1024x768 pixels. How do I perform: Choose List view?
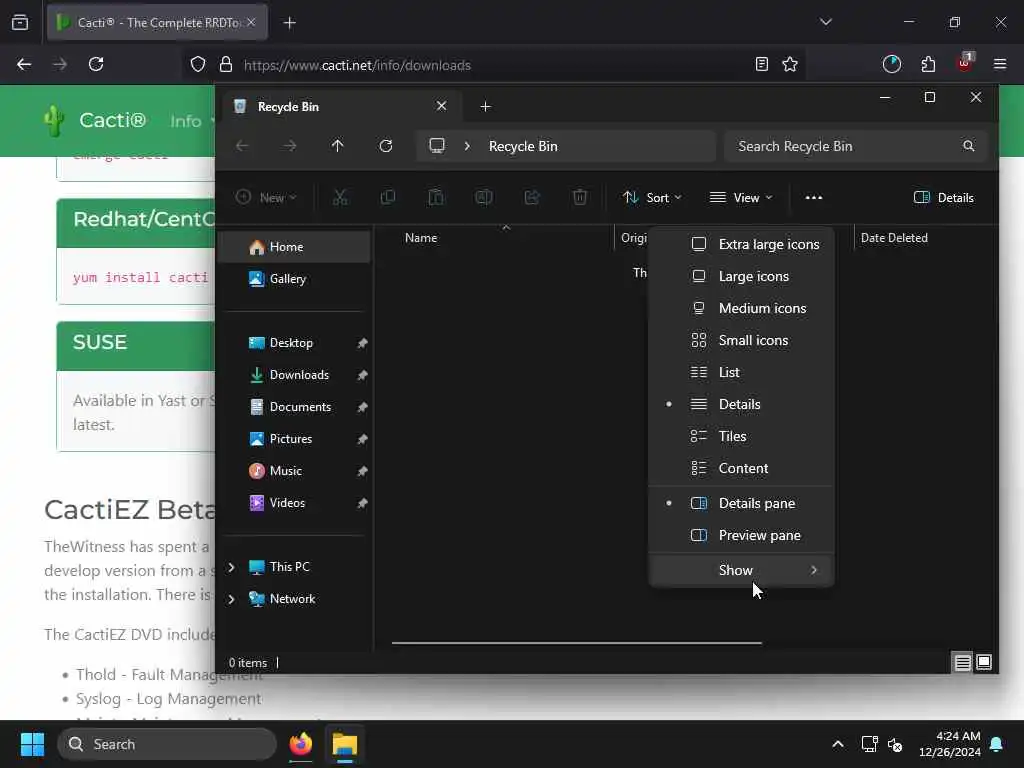(x=741, y=372)
